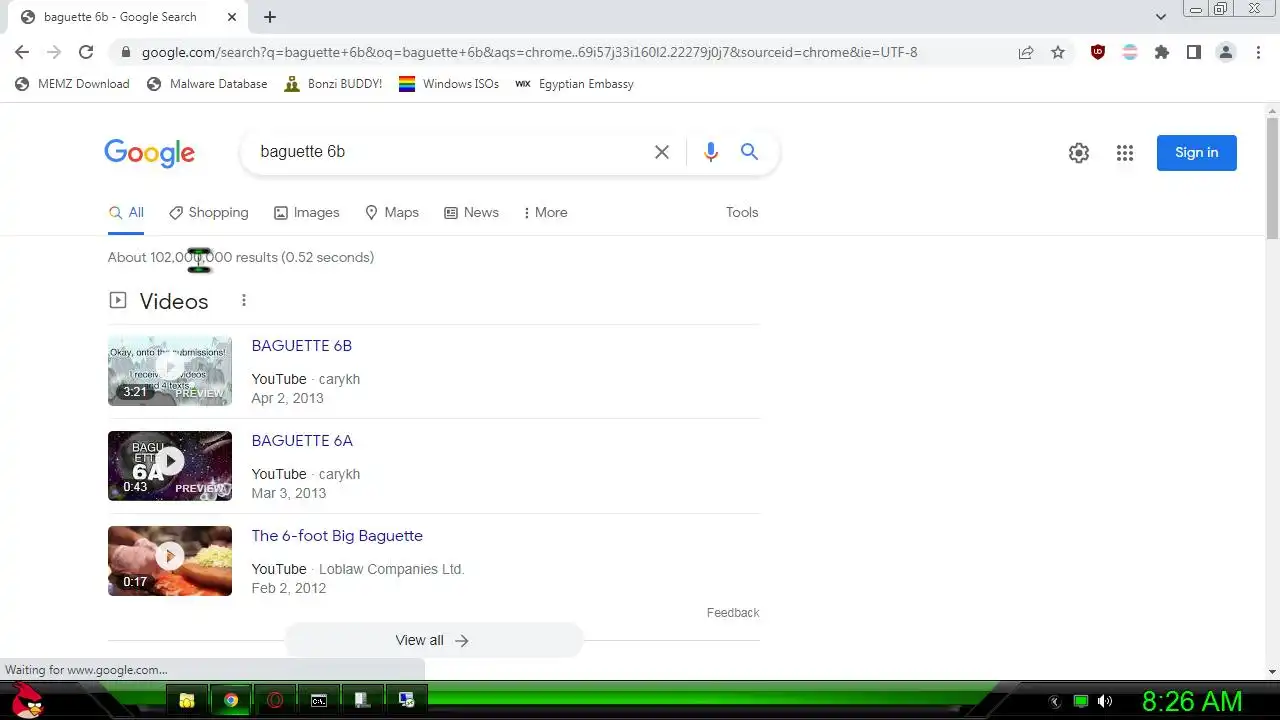
Task: Open File Explorer from the taskbar
Action: 187,701
